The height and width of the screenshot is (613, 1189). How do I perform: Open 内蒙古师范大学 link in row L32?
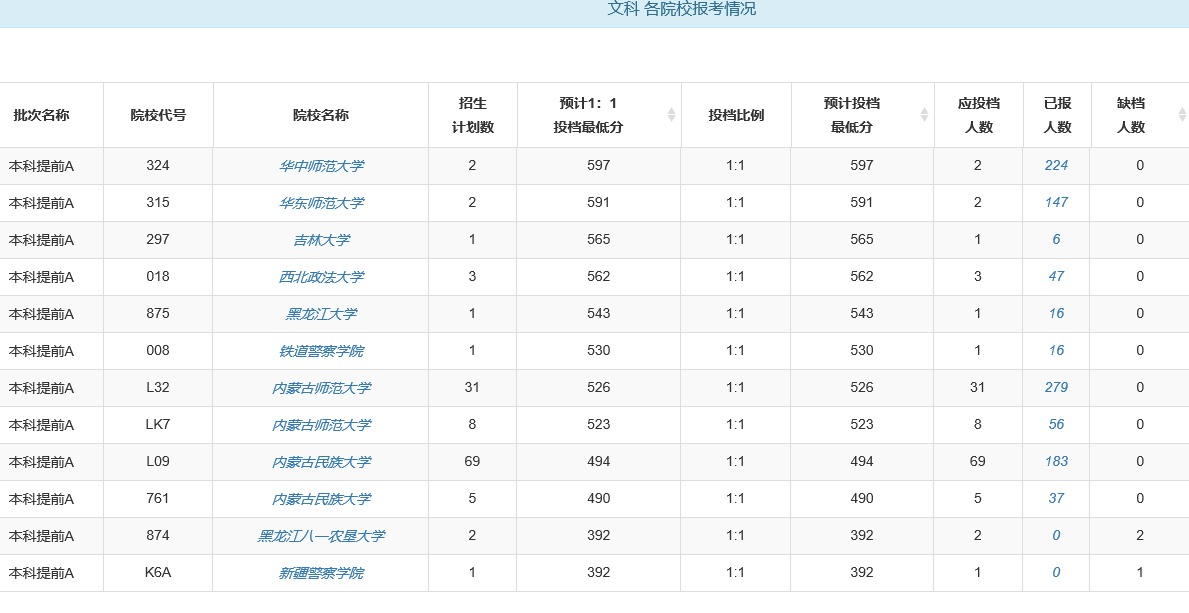[x=320, y=388]
